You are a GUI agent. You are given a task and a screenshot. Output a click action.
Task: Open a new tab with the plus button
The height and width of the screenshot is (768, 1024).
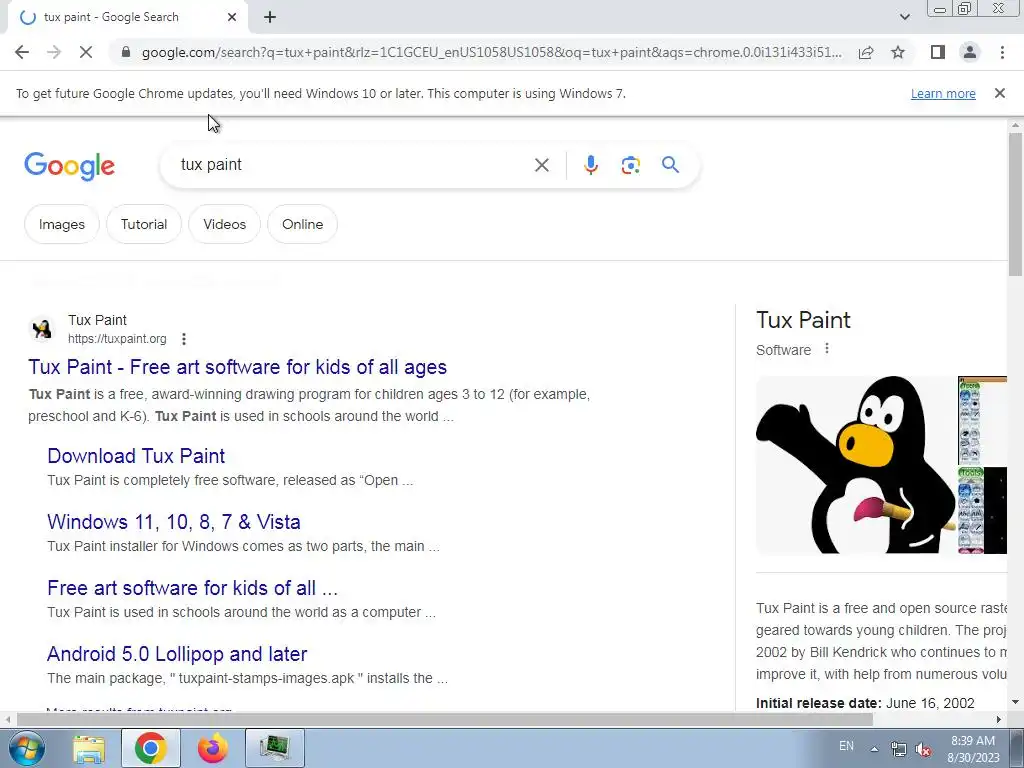270,18
